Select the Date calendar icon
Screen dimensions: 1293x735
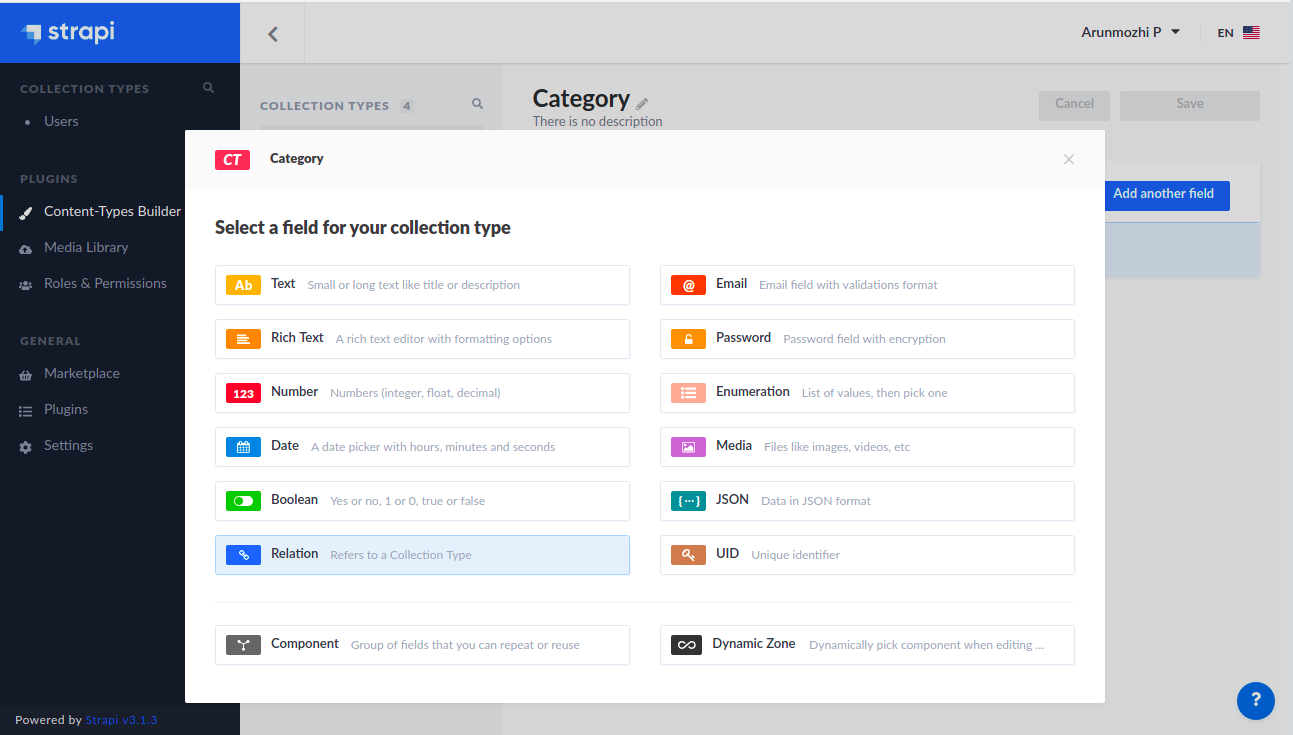(243, 447)
